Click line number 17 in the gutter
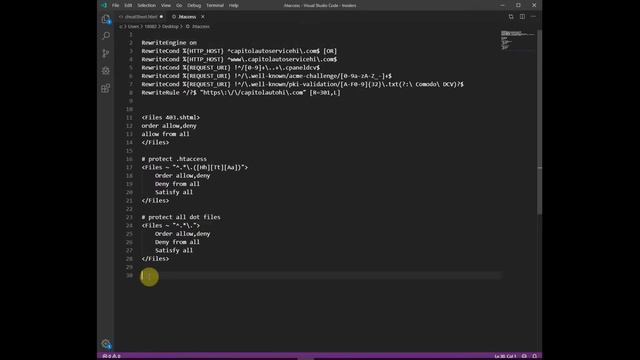Image resolution: width=640 pixels, height=360 pixels. coord(129,167)
